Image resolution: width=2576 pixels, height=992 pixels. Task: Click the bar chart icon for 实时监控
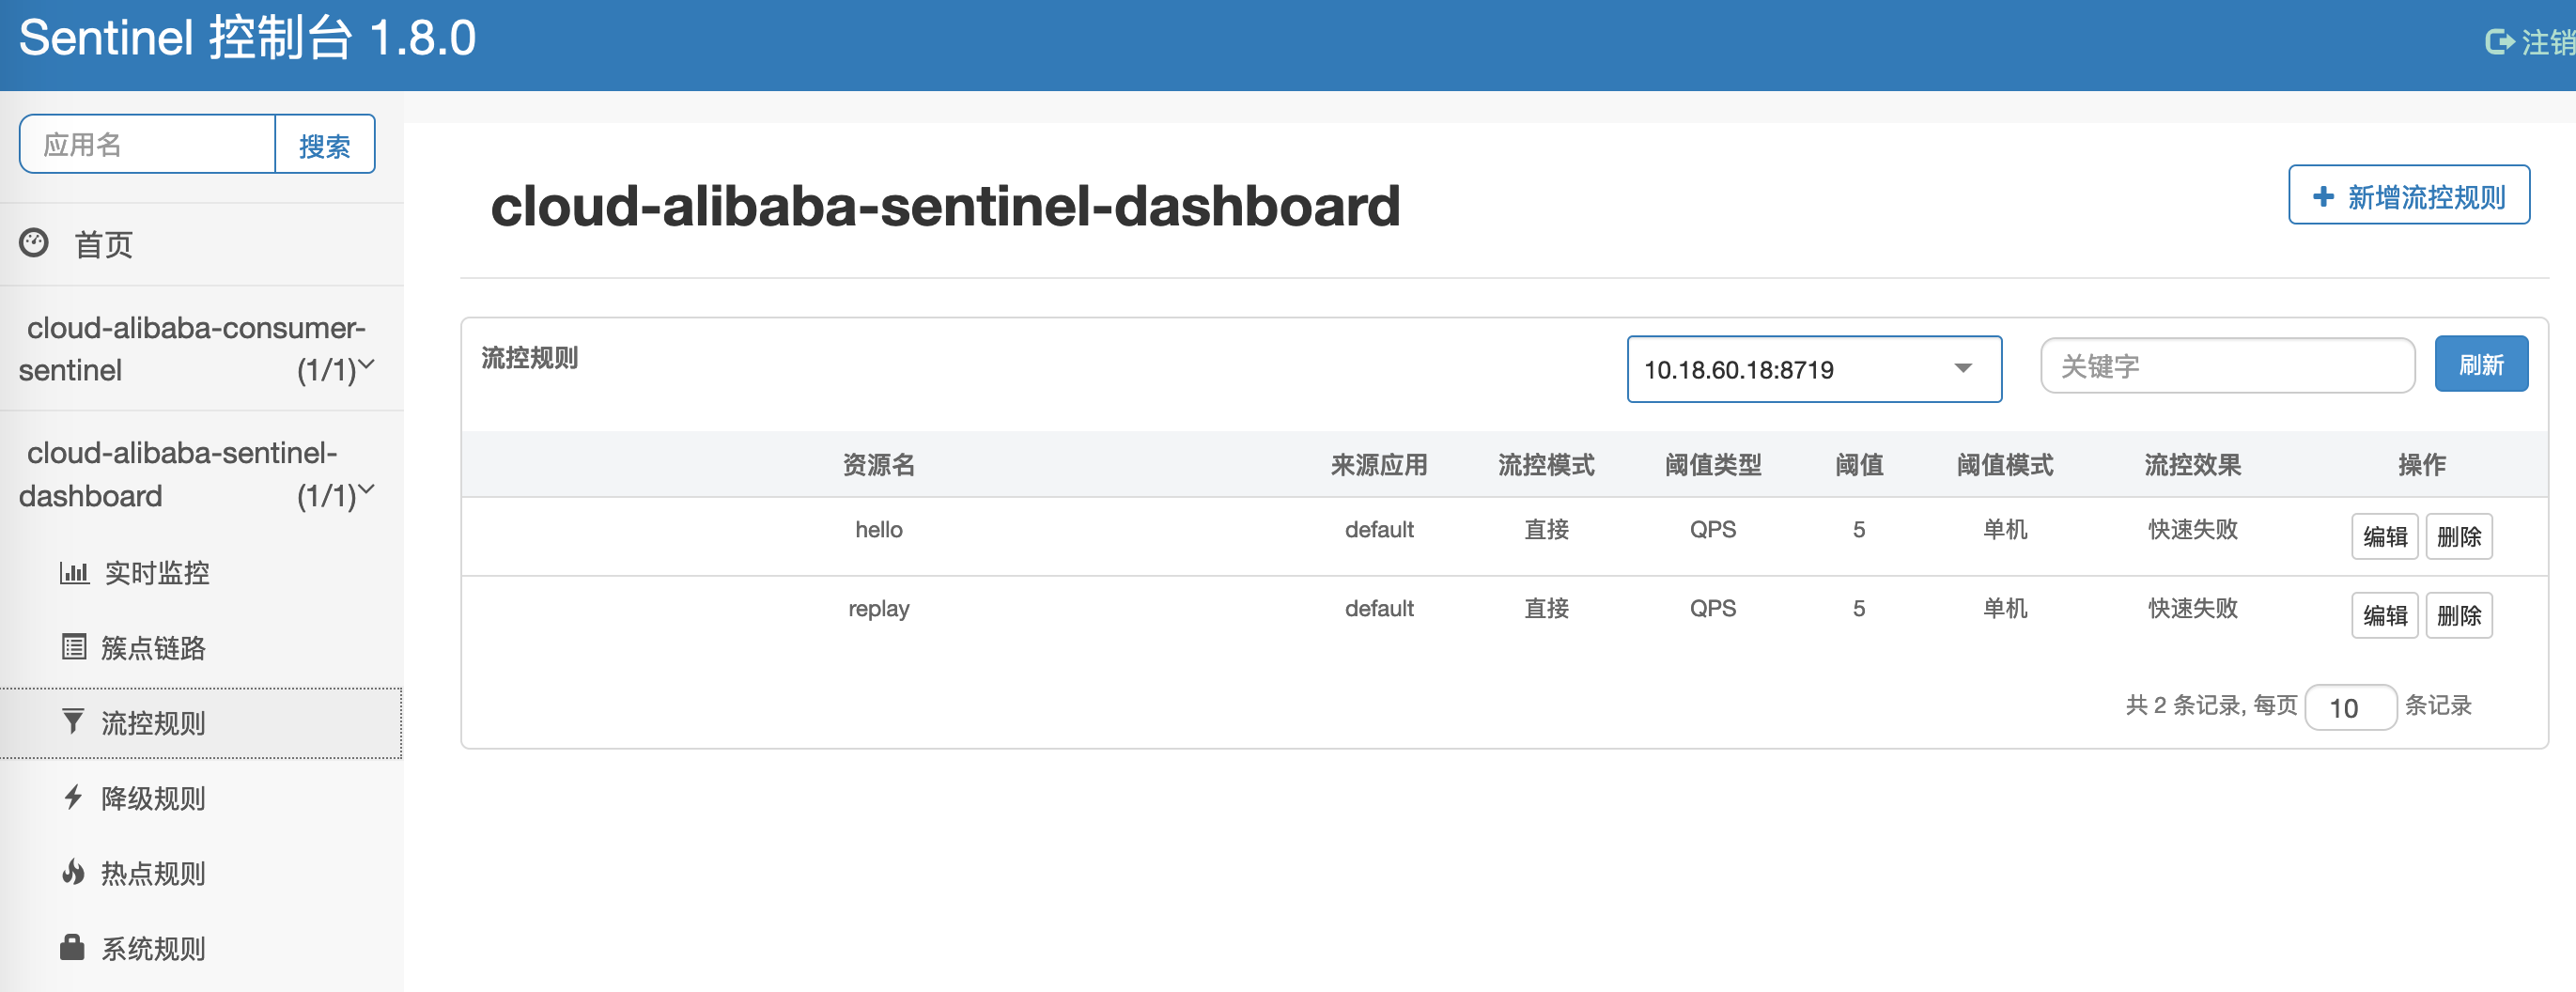click(74, 573)
